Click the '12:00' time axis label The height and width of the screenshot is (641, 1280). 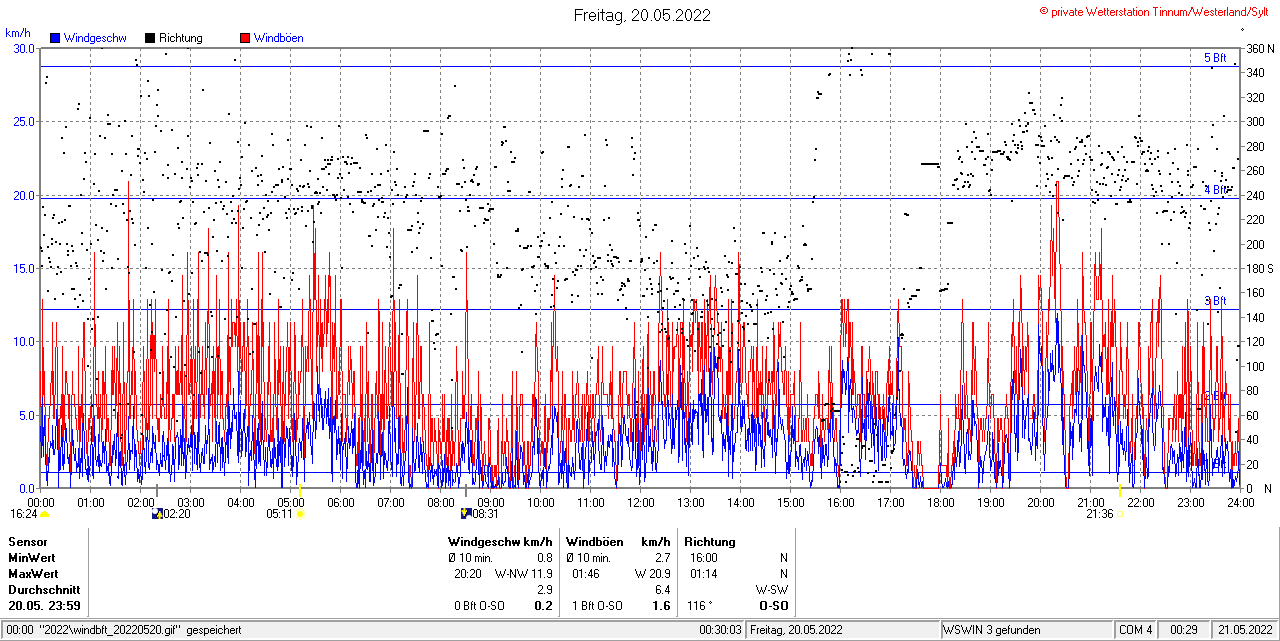pos(641,502)
